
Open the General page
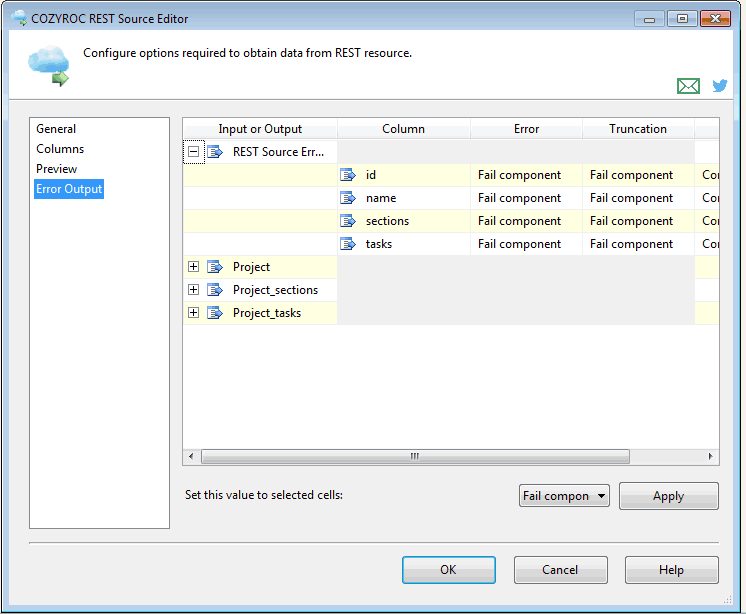point(56,129)
